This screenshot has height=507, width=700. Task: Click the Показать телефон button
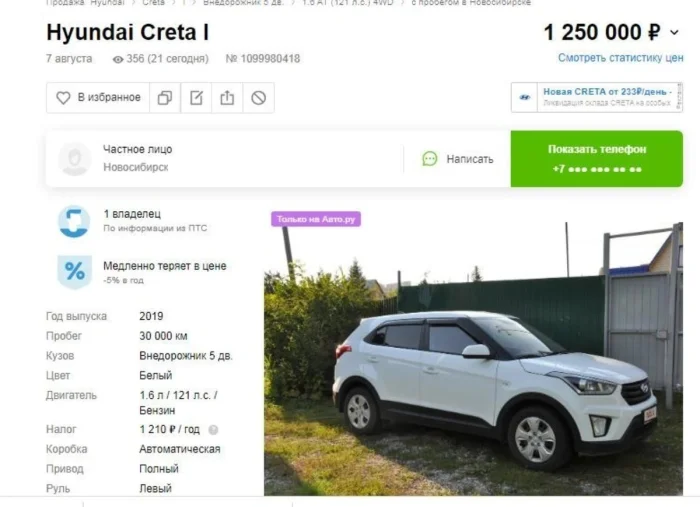point(597,159)
